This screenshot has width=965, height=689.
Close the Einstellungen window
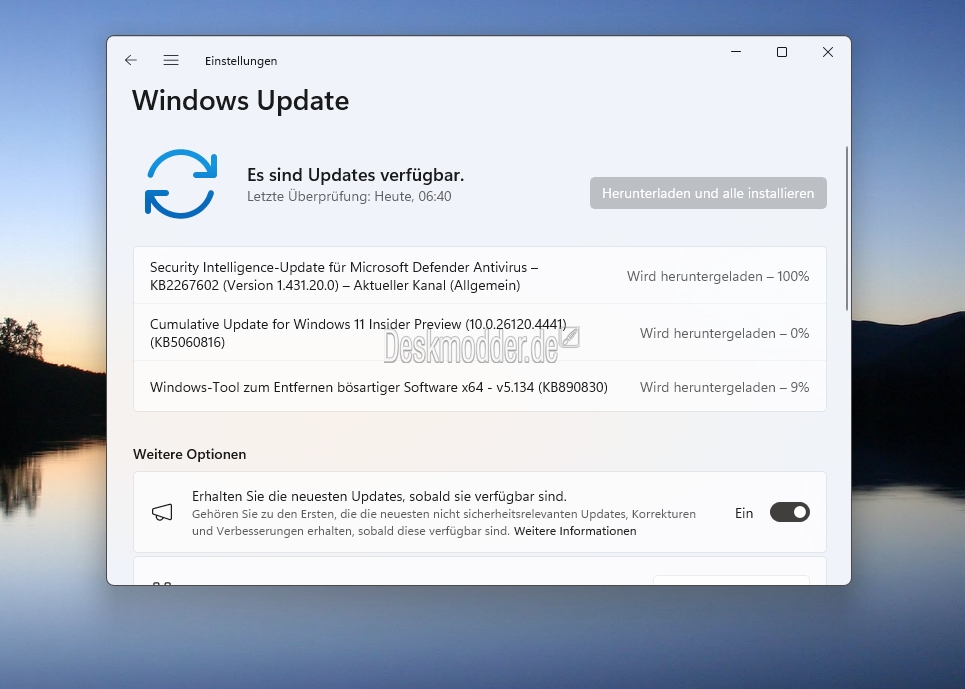[x=828, y=52]
